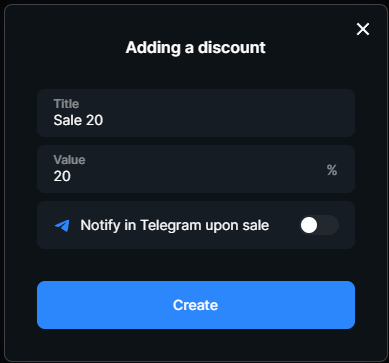389x363 pixels.
Task: Focus the Value input field
Action: [x=196, y=169]
